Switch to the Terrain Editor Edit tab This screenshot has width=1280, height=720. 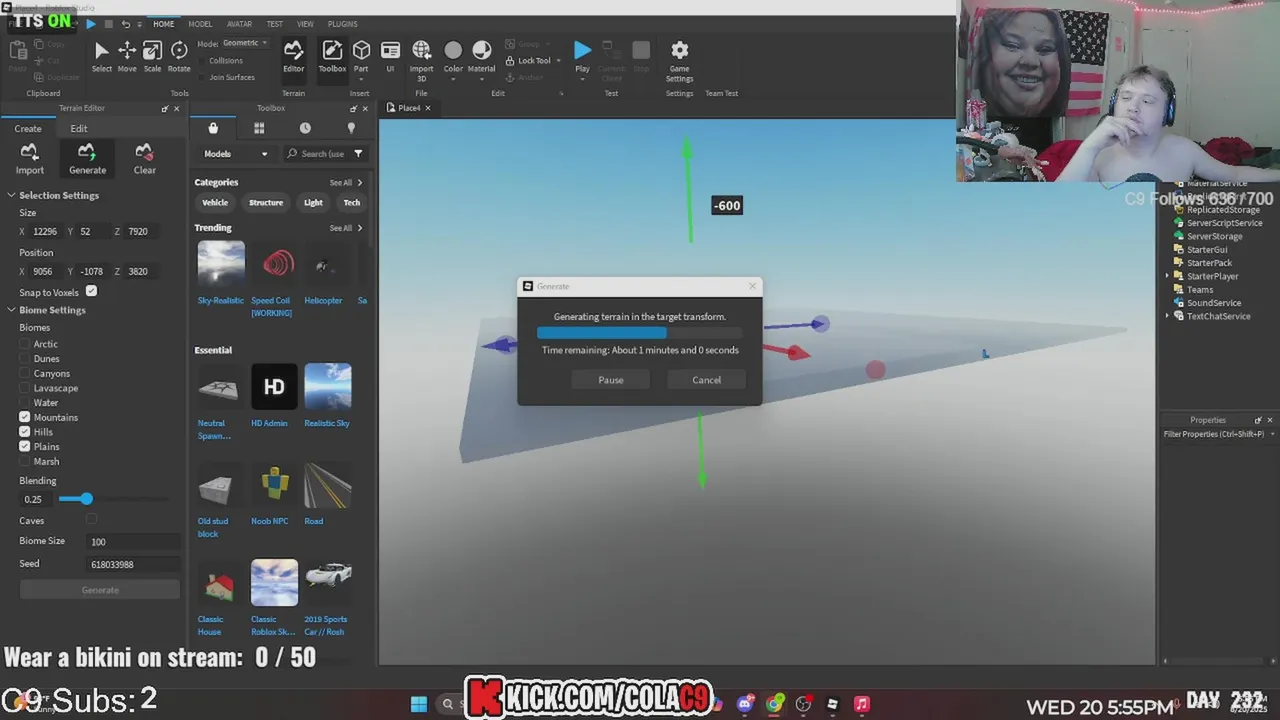(x=79, y=128)
